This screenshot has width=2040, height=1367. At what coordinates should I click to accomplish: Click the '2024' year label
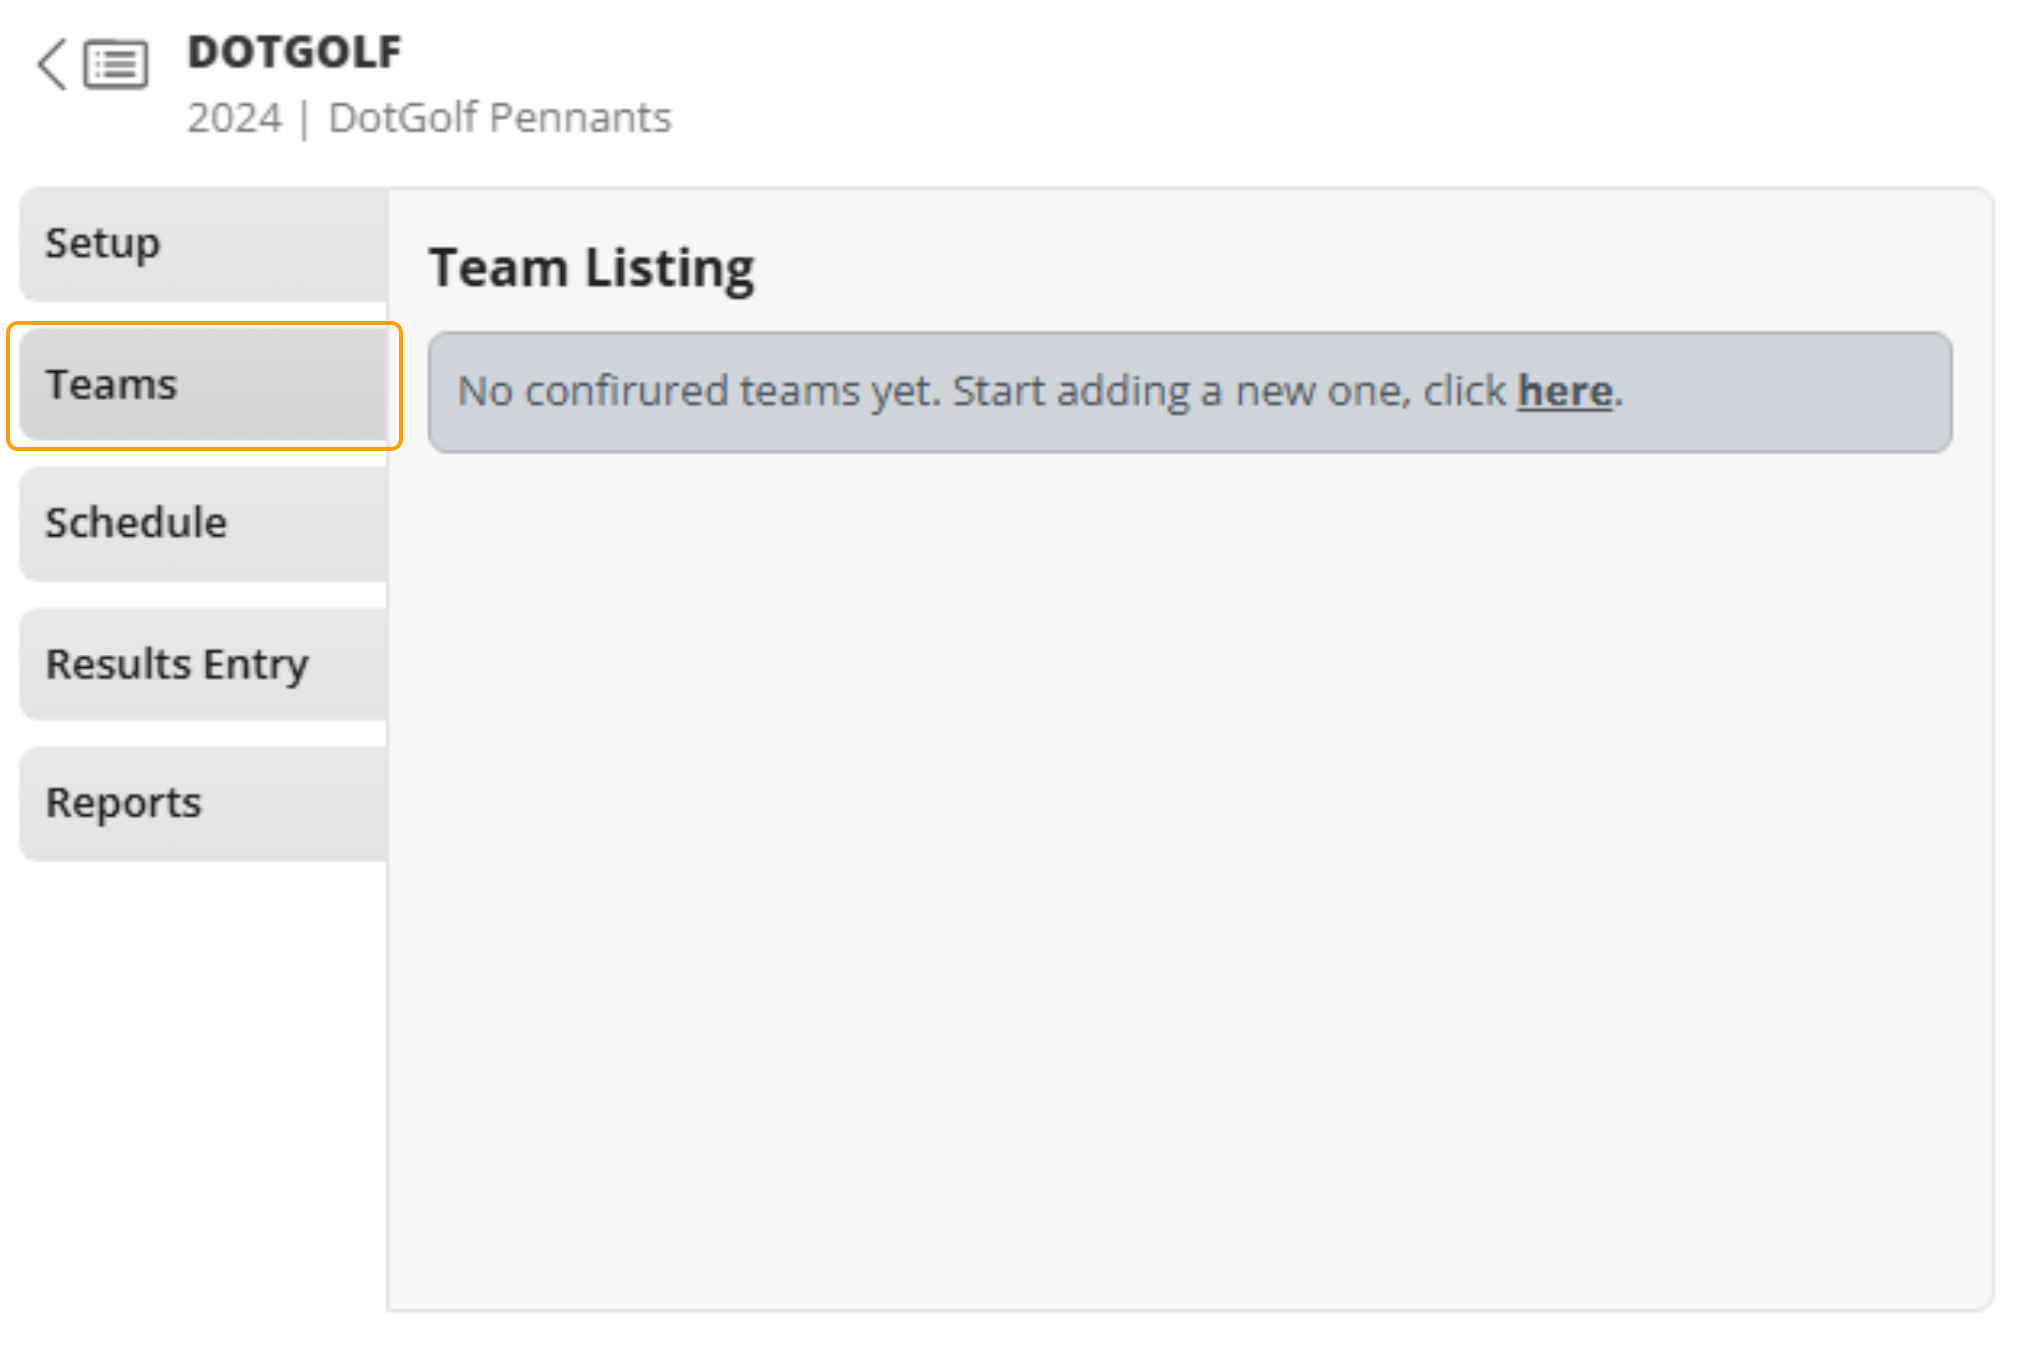(x=235, y=118)
